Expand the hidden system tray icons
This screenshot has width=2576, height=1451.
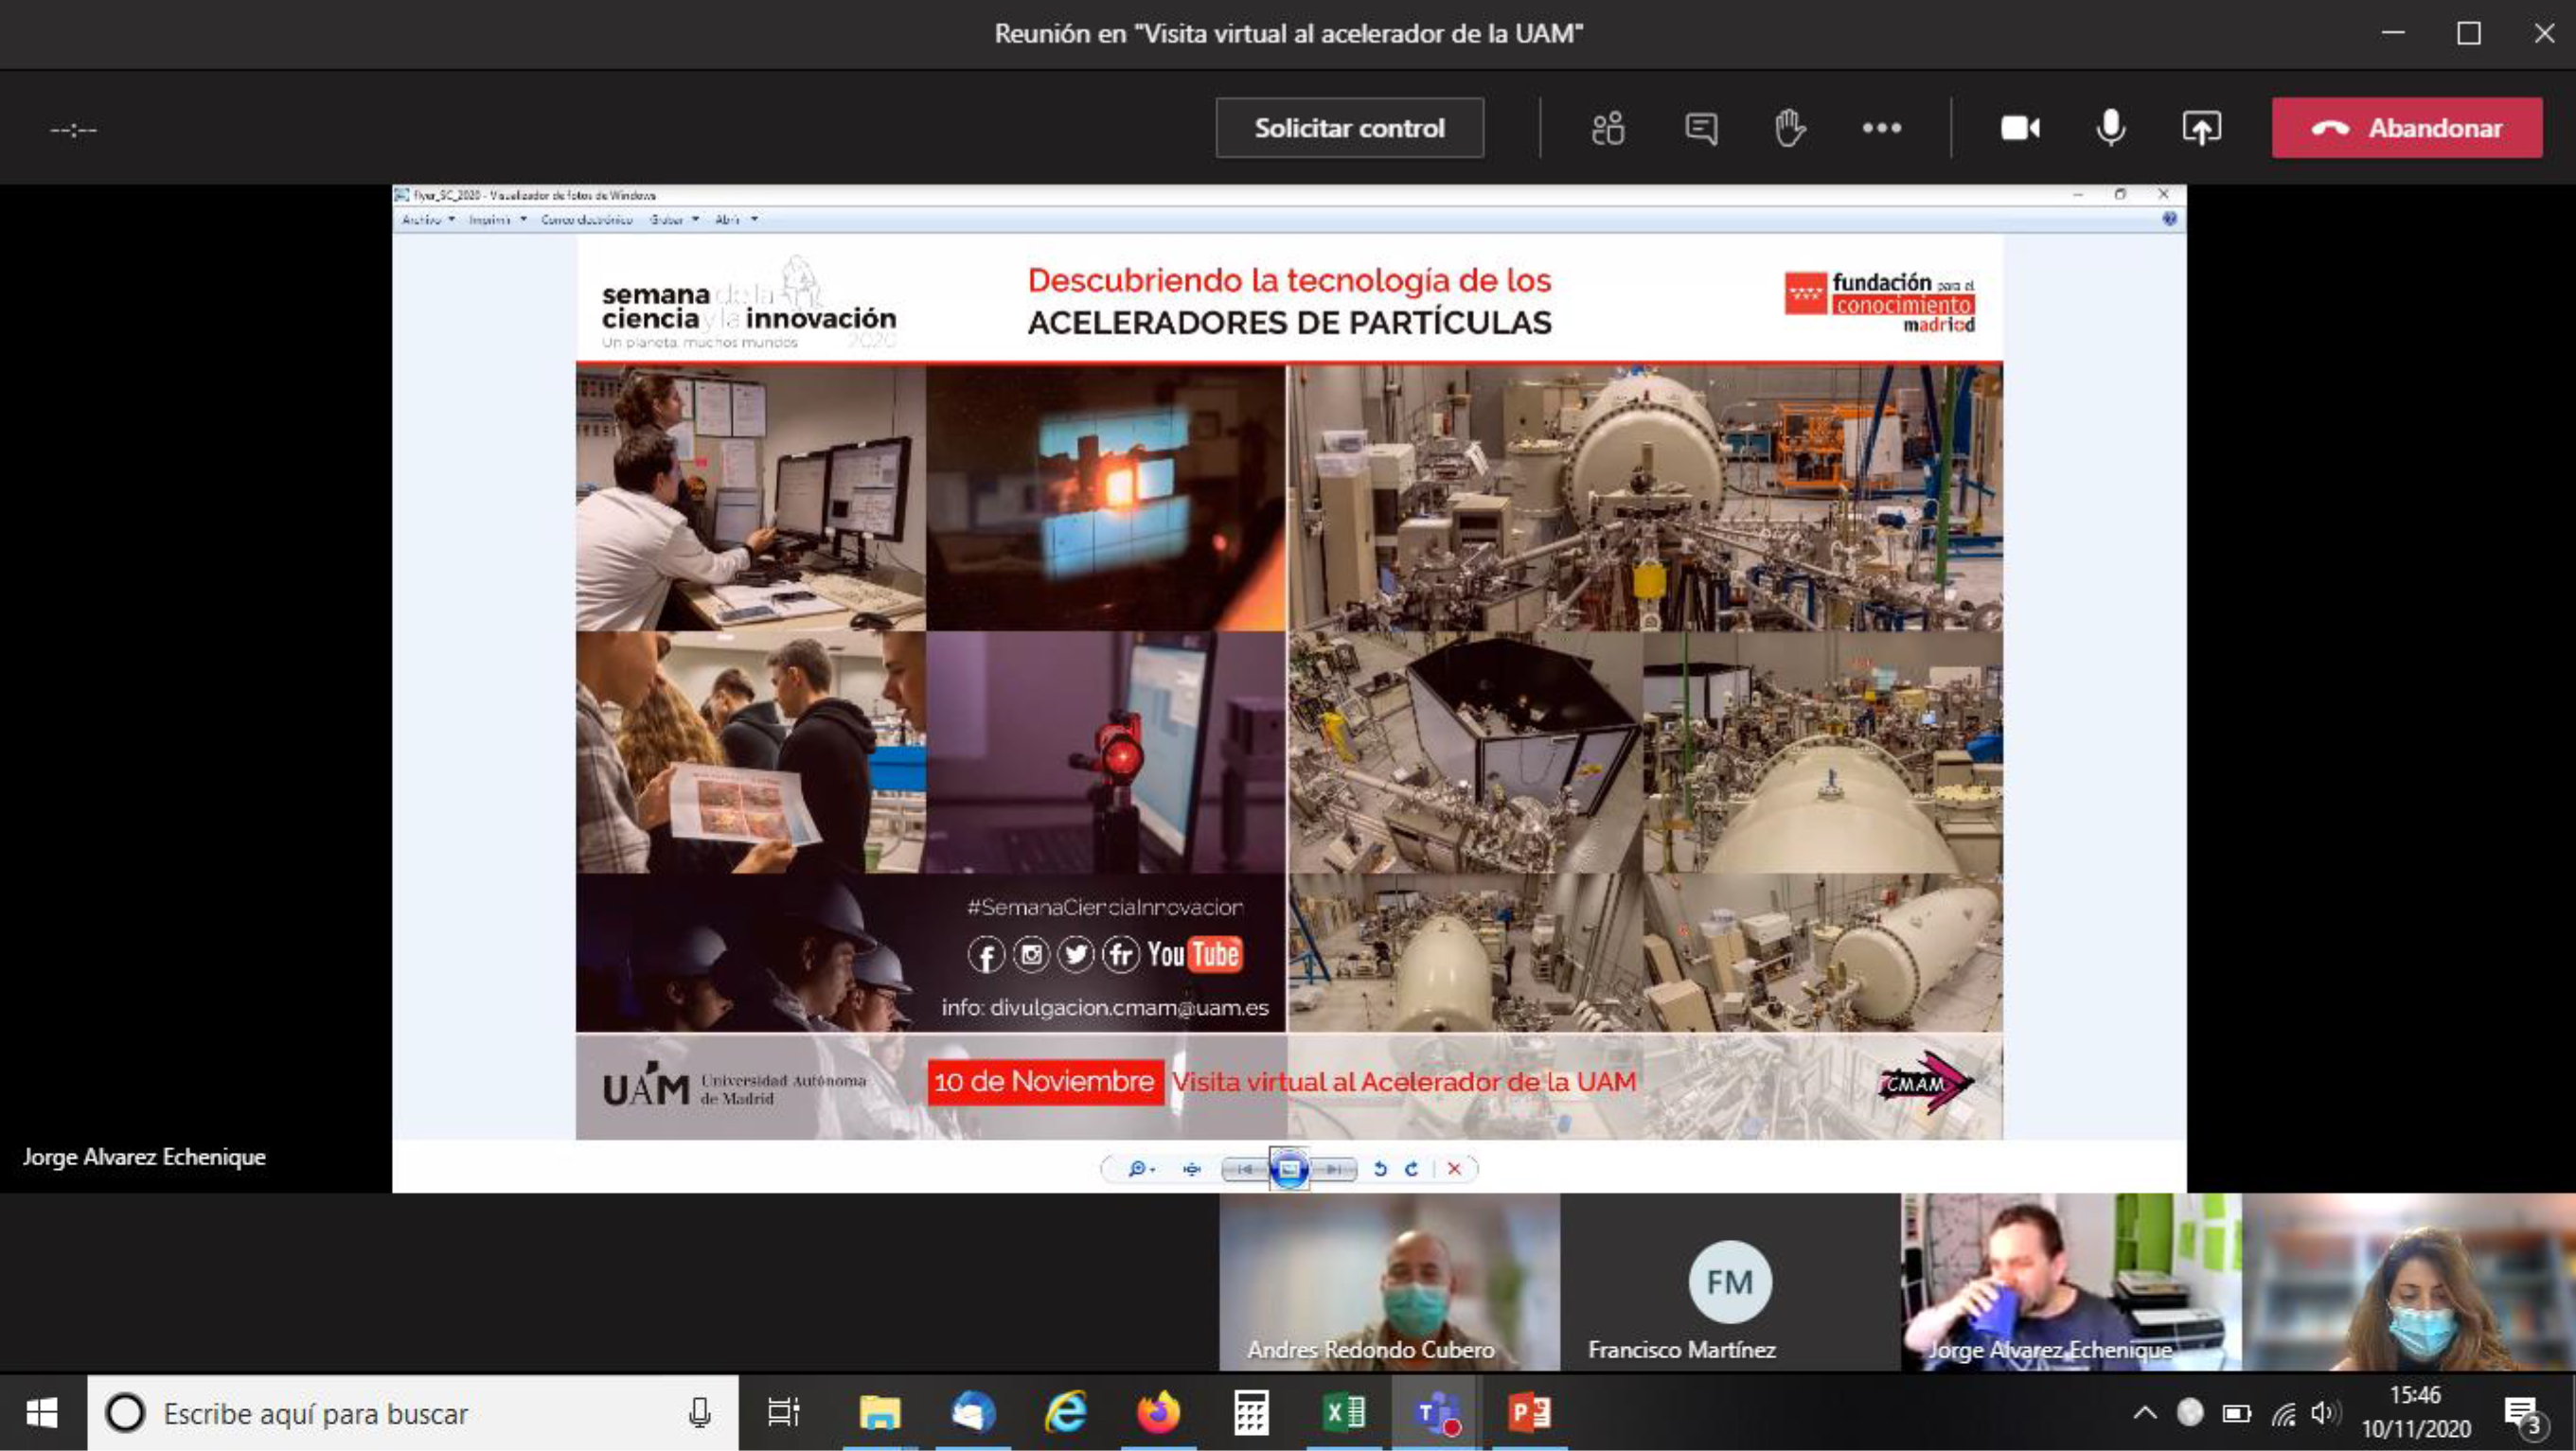click(x=2144, y=1412)
